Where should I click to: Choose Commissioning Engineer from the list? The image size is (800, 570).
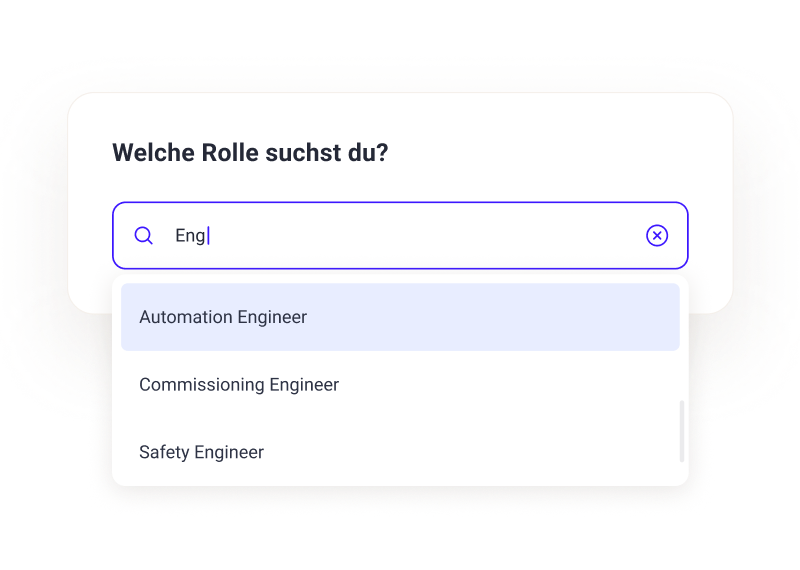click(400, 385)
